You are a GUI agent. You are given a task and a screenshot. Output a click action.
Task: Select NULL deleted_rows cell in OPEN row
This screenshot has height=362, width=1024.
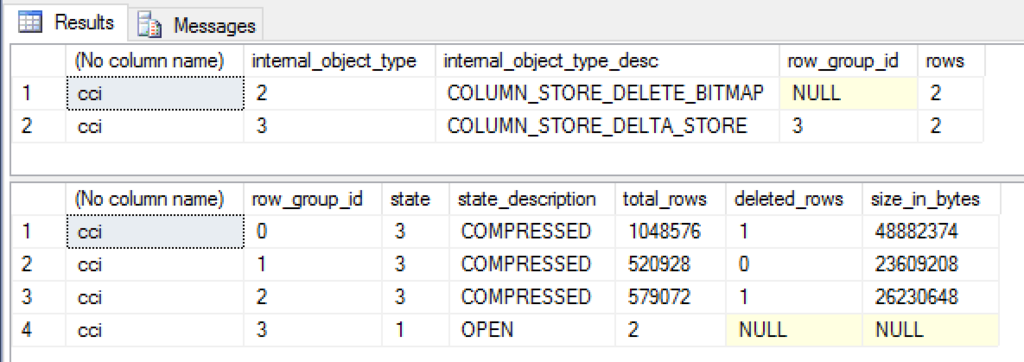(794, 329)
